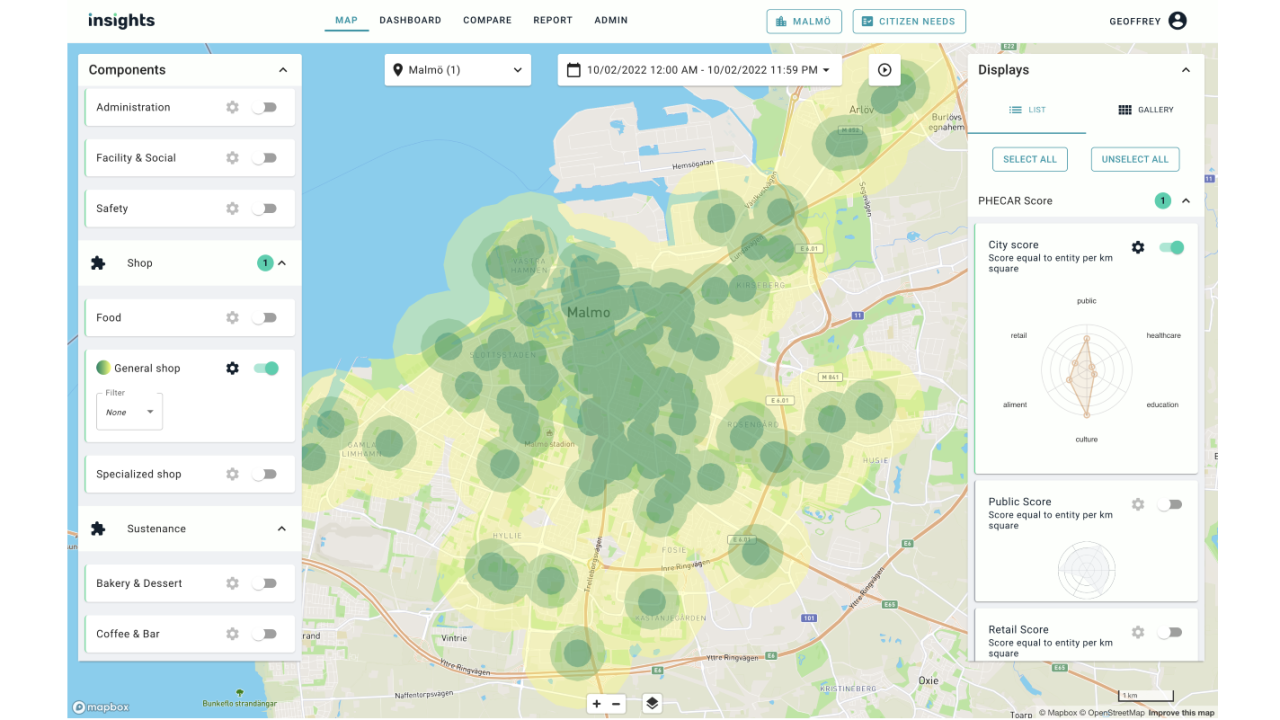
Task: Zoom out with the minus icon
Action: click(616, 704)
